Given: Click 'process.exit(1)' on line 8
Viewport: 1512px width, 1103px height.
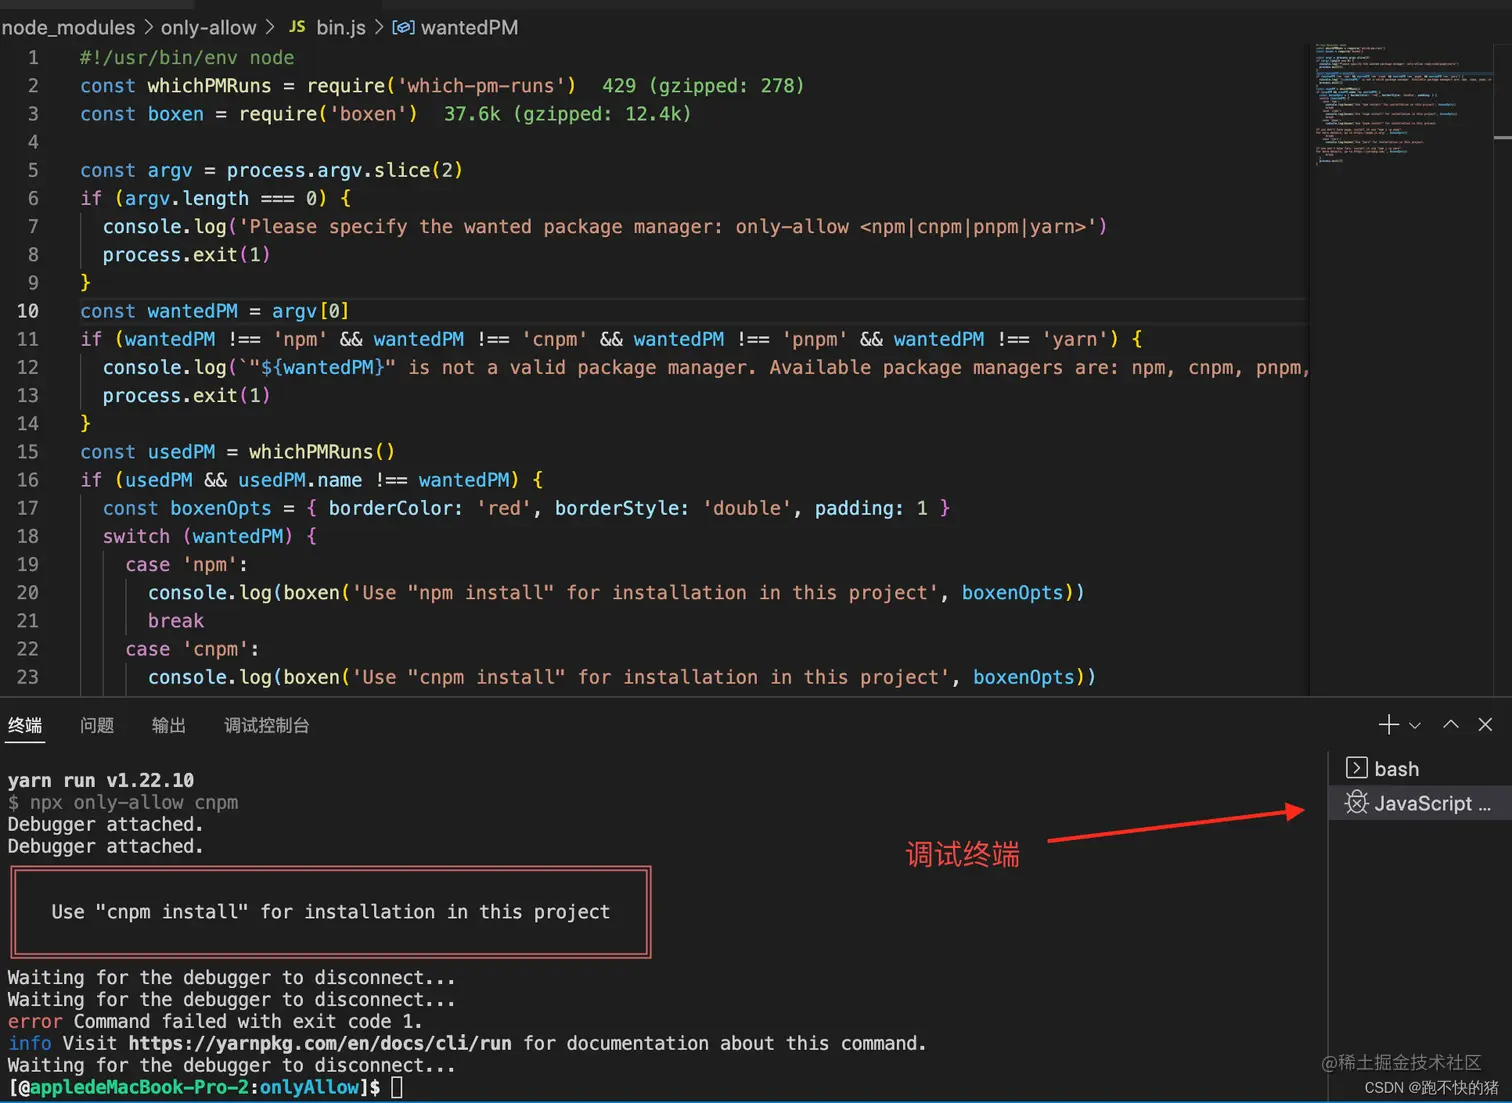Looking at the screenshot, I should point(187,255).
